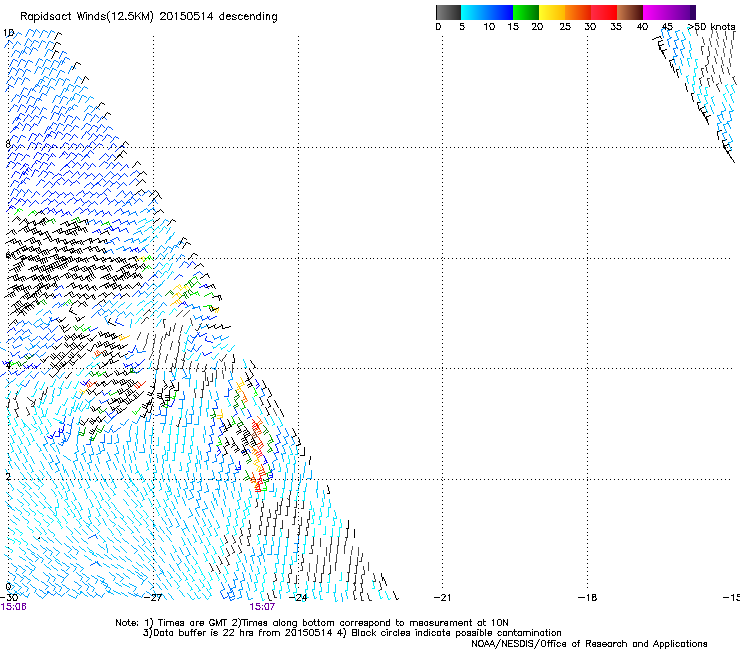Click the chart title 'Rapidscat Winds(12.5KM) 20150514 descending'

tap(149, 17)
